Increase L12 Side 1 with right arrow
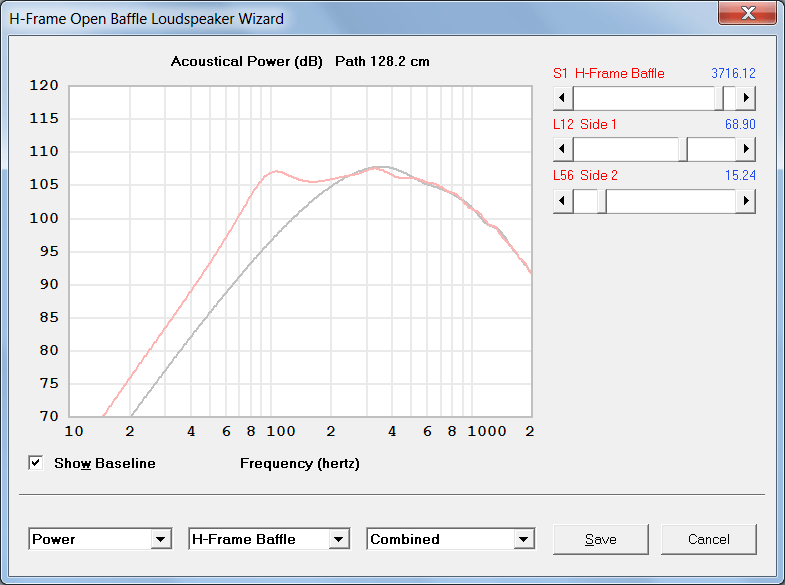785x585 pixels. 745,149
